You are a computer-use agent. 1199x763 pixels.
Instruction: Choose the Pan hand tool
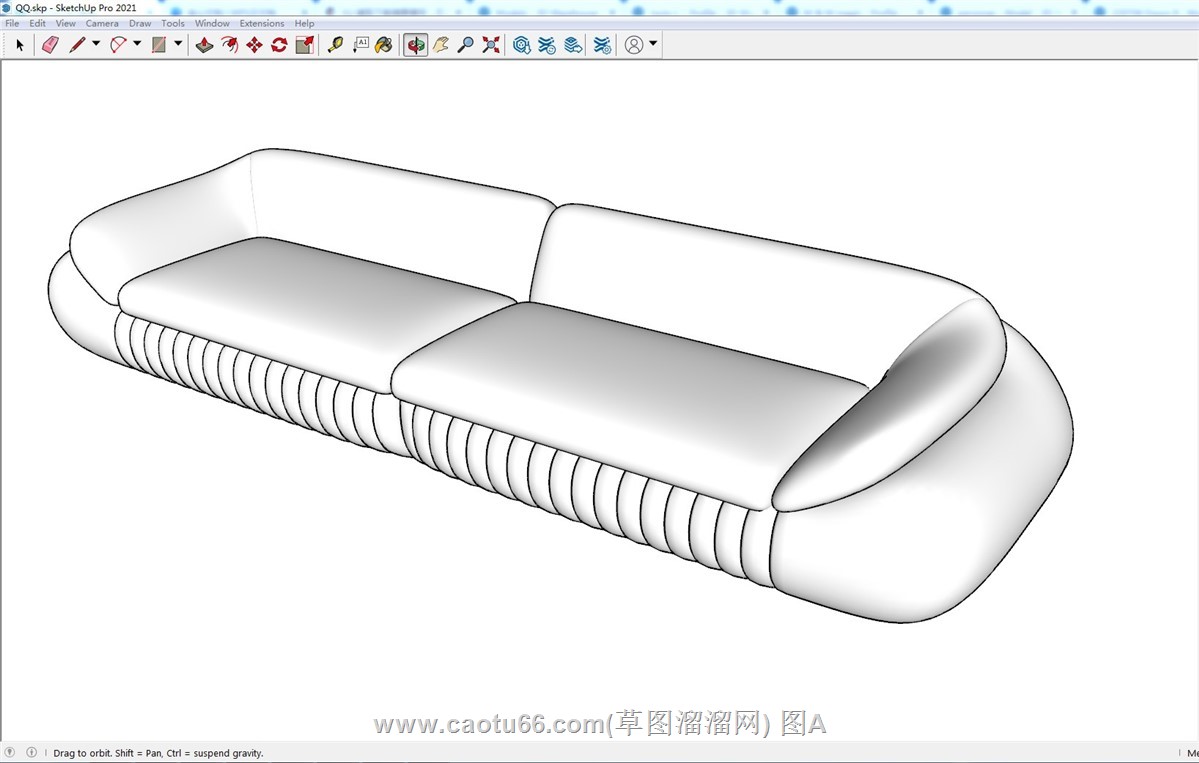tap(440, 45)
